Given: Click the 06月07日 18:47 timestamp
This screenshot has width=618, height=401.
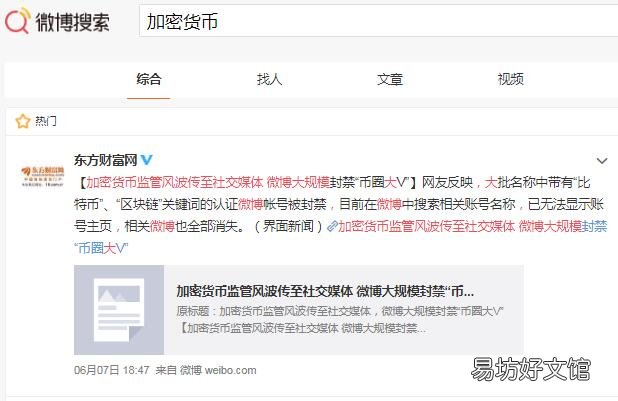Looking at the screenshot, I should coord(112,370).
